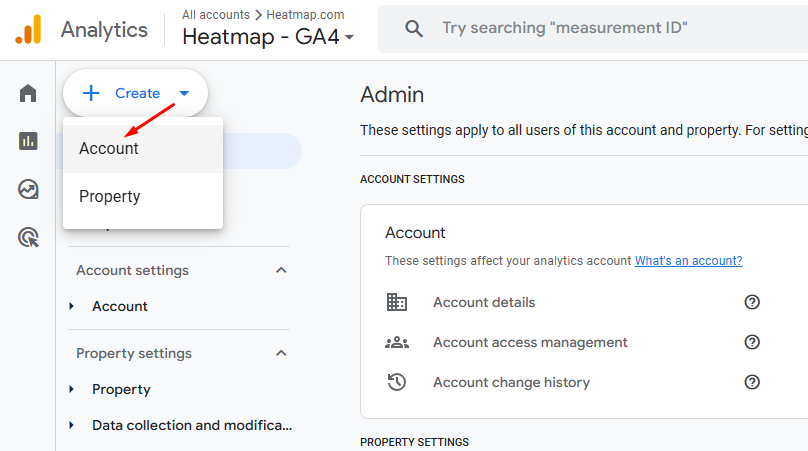Click the Account change history clock icon
The width and height of the screenshot is (808, 451).
tap(397, 382)
